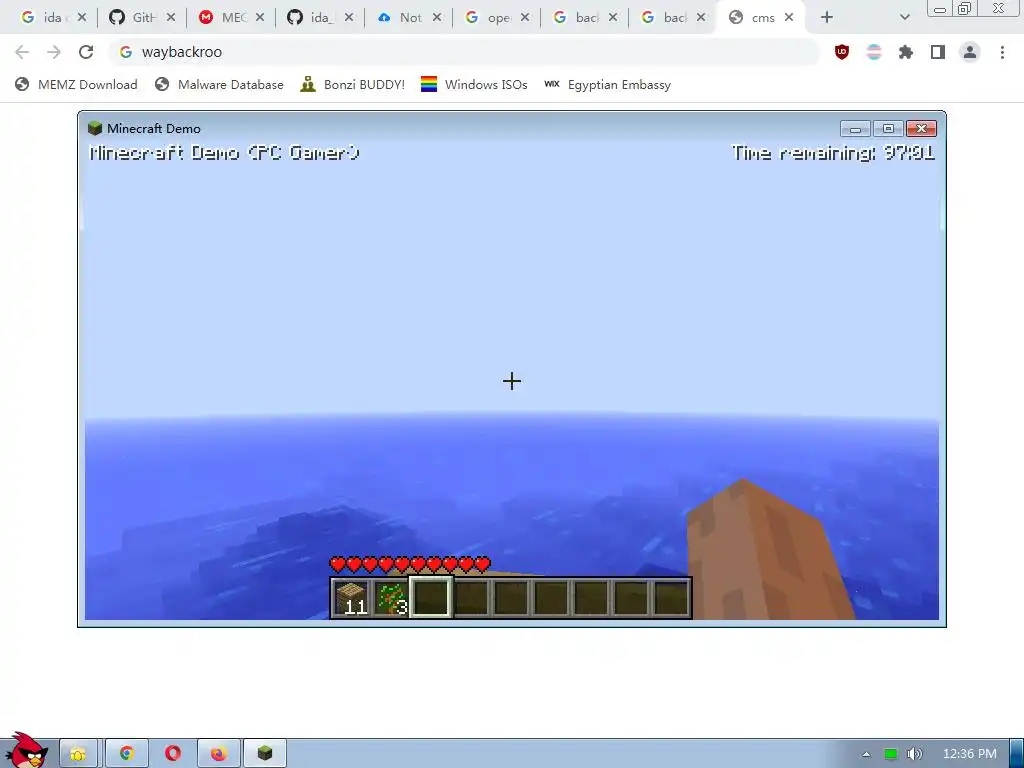
Task: Reload the current page
Action: click(86, 52)
